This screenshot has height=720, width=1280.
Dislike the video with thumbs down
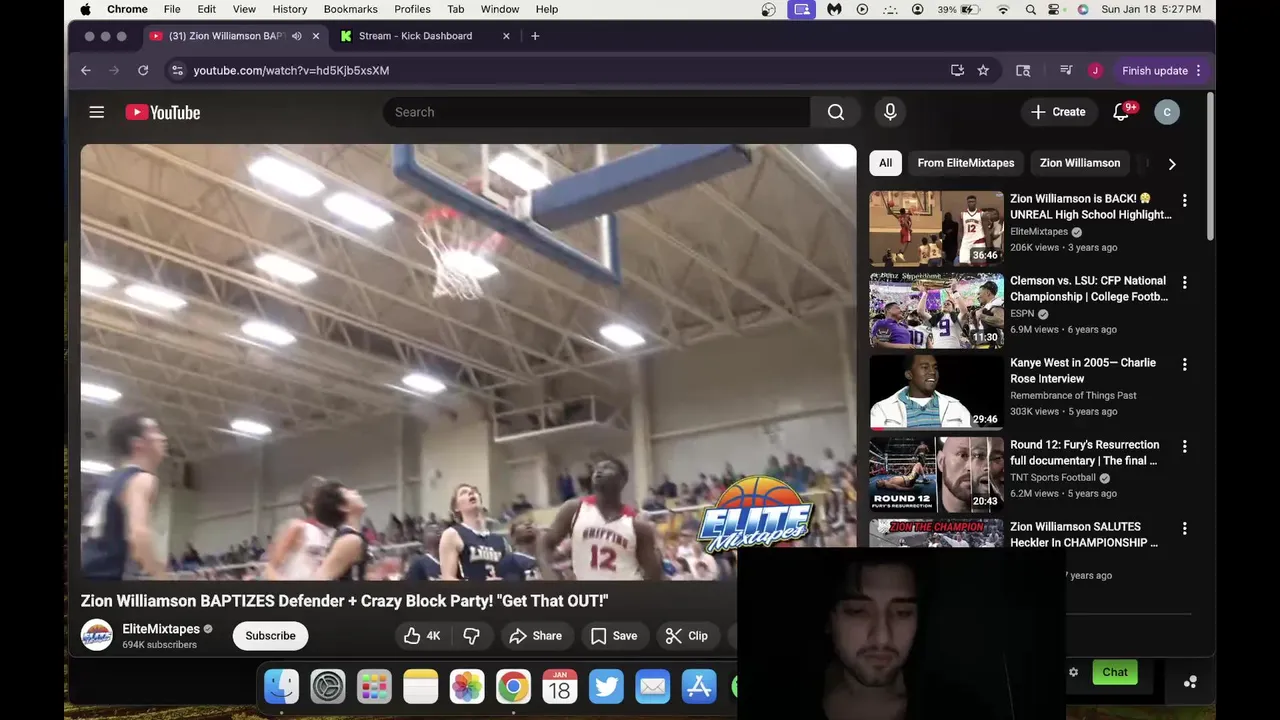click(x=471, y=636)
